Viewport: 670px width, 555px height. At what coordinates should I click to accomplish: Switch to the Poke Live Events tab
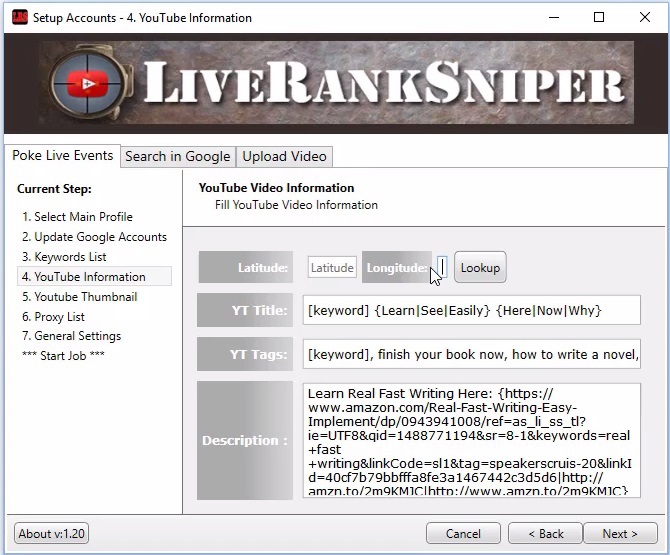point(62,156)
